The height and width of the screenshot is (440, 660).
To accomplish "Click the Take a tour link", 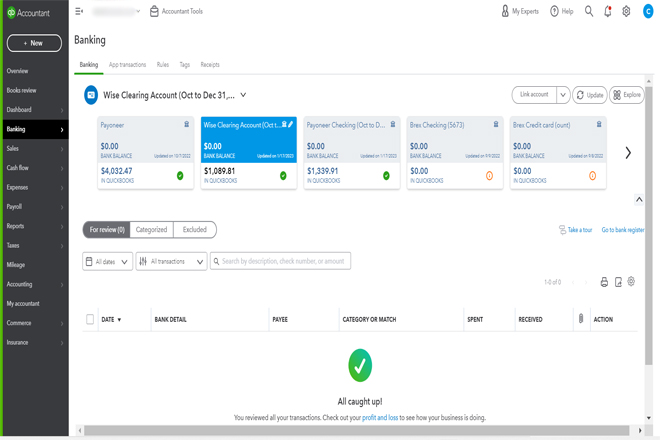I will pyautogui.click(x=575, y=230).
